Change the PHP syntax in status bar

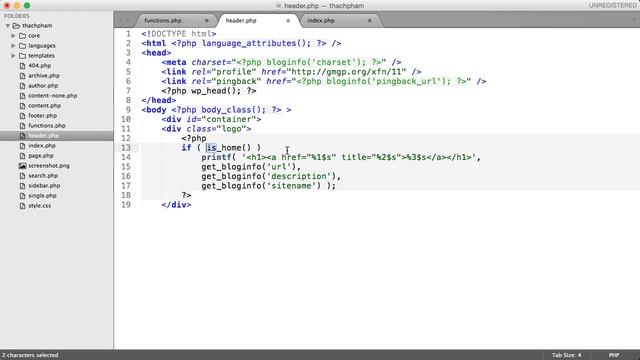pyautogui.click(x=614, y=355)
